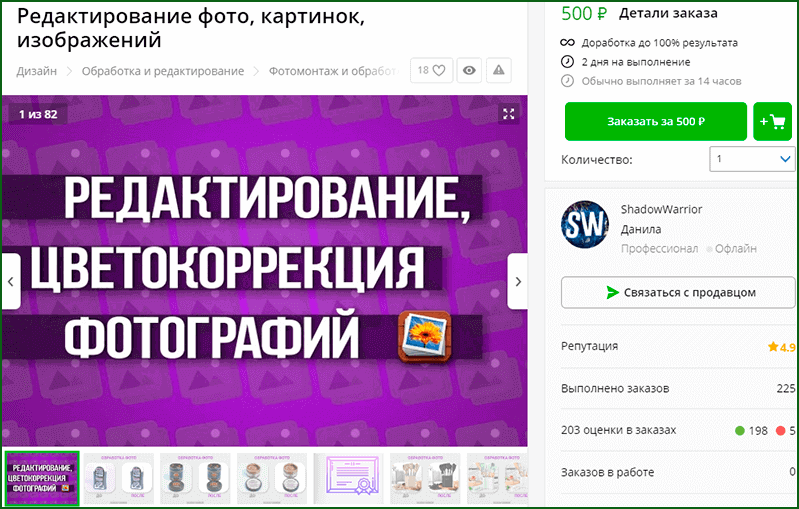Click '203 оценки в заказах' text
The image size is (799, 509).
click(x=619, y=431)
